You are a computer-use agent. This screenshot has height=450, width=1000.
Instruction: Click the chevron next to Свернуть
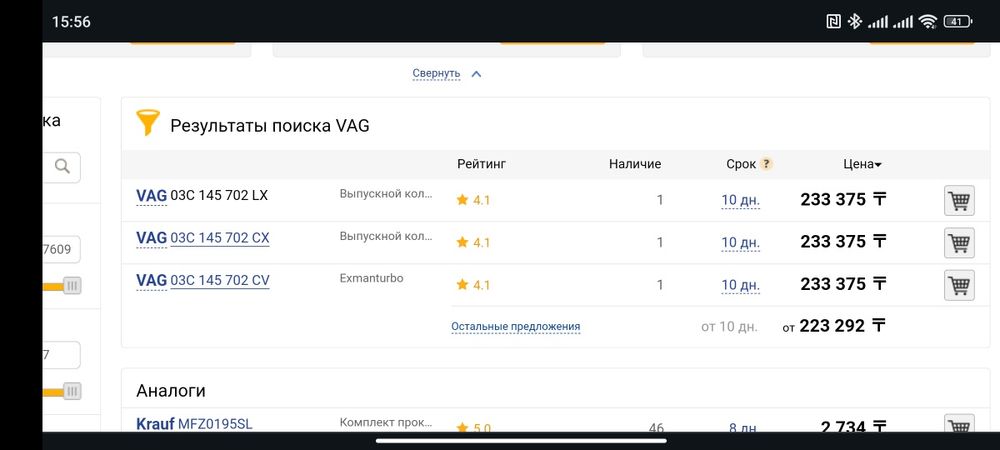476,74
